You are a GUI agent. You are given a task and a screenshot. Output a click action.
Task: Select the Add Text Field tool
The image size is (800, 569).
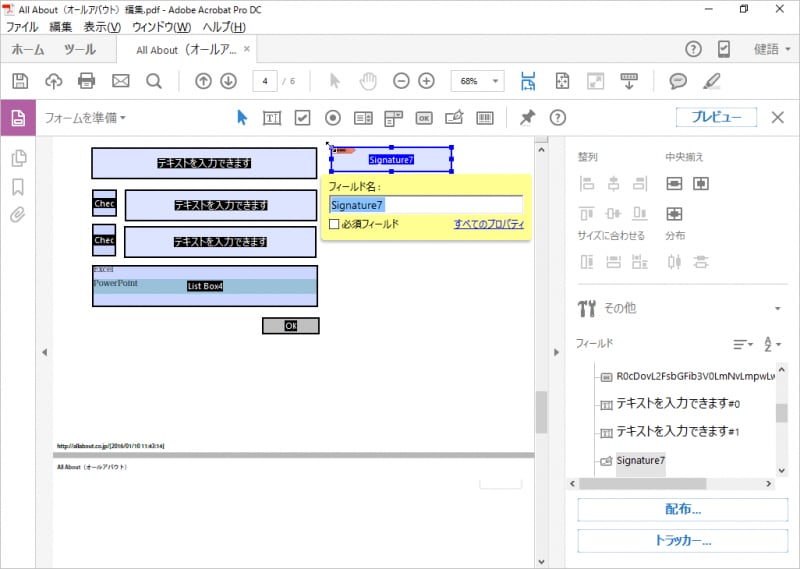pos(271,118)
